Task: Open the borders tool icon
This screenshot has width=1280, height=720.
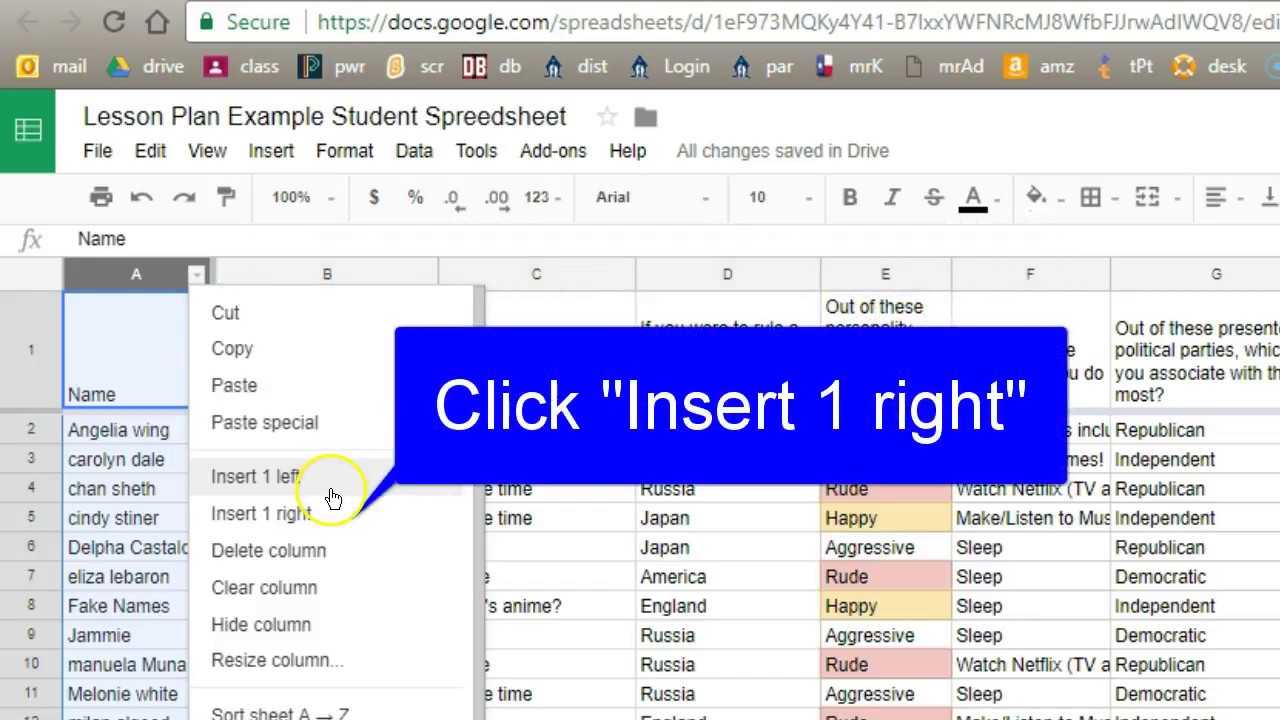Action: coord(1091,197)
